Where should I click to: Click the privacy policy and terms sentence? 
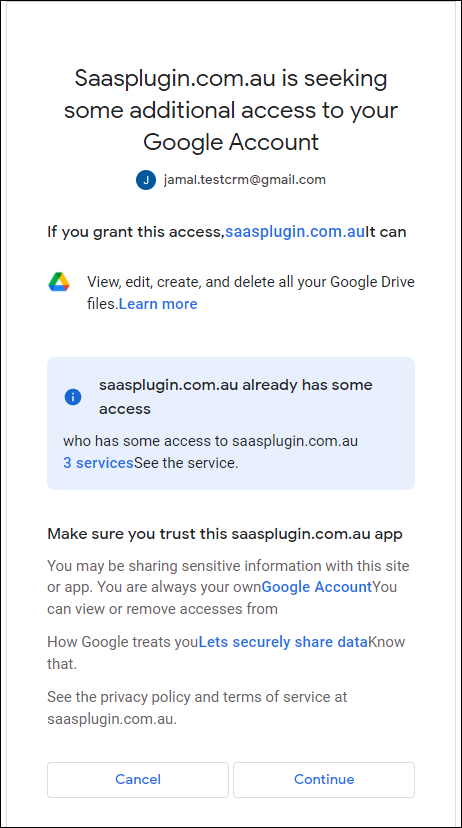point(197,708)
